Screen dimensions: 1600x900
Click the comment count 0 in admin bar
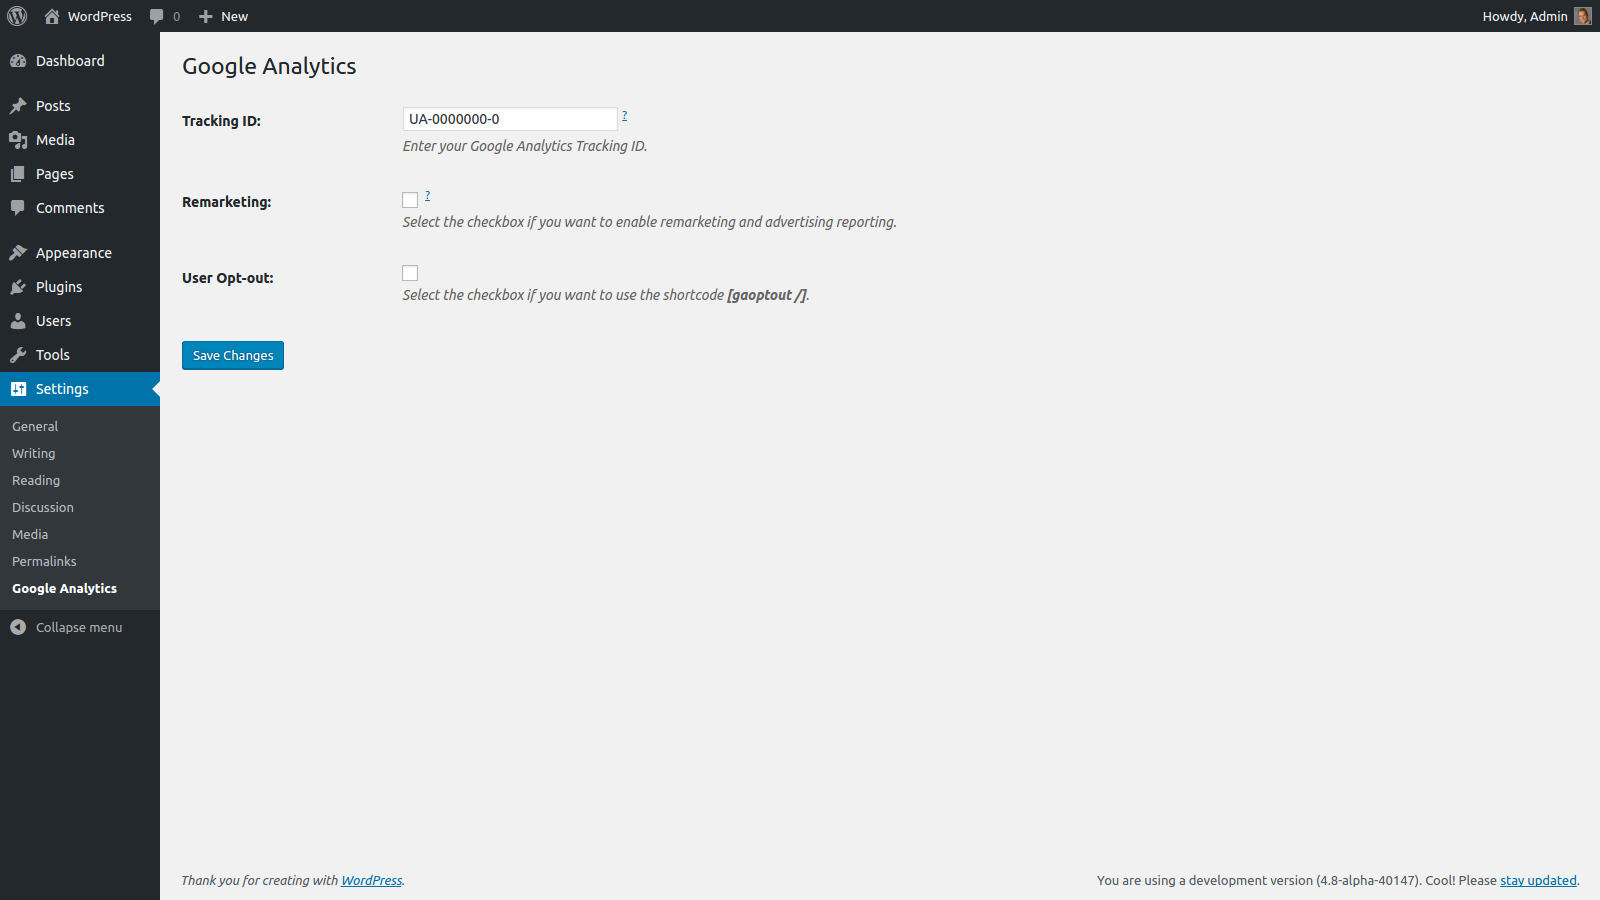tap(177, 17)
